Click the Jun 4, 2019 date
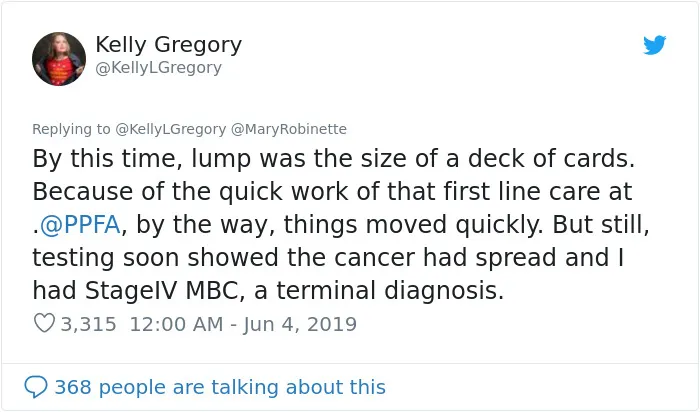The width and height of the screenshot is (700, 412). (x=300, y=324)
